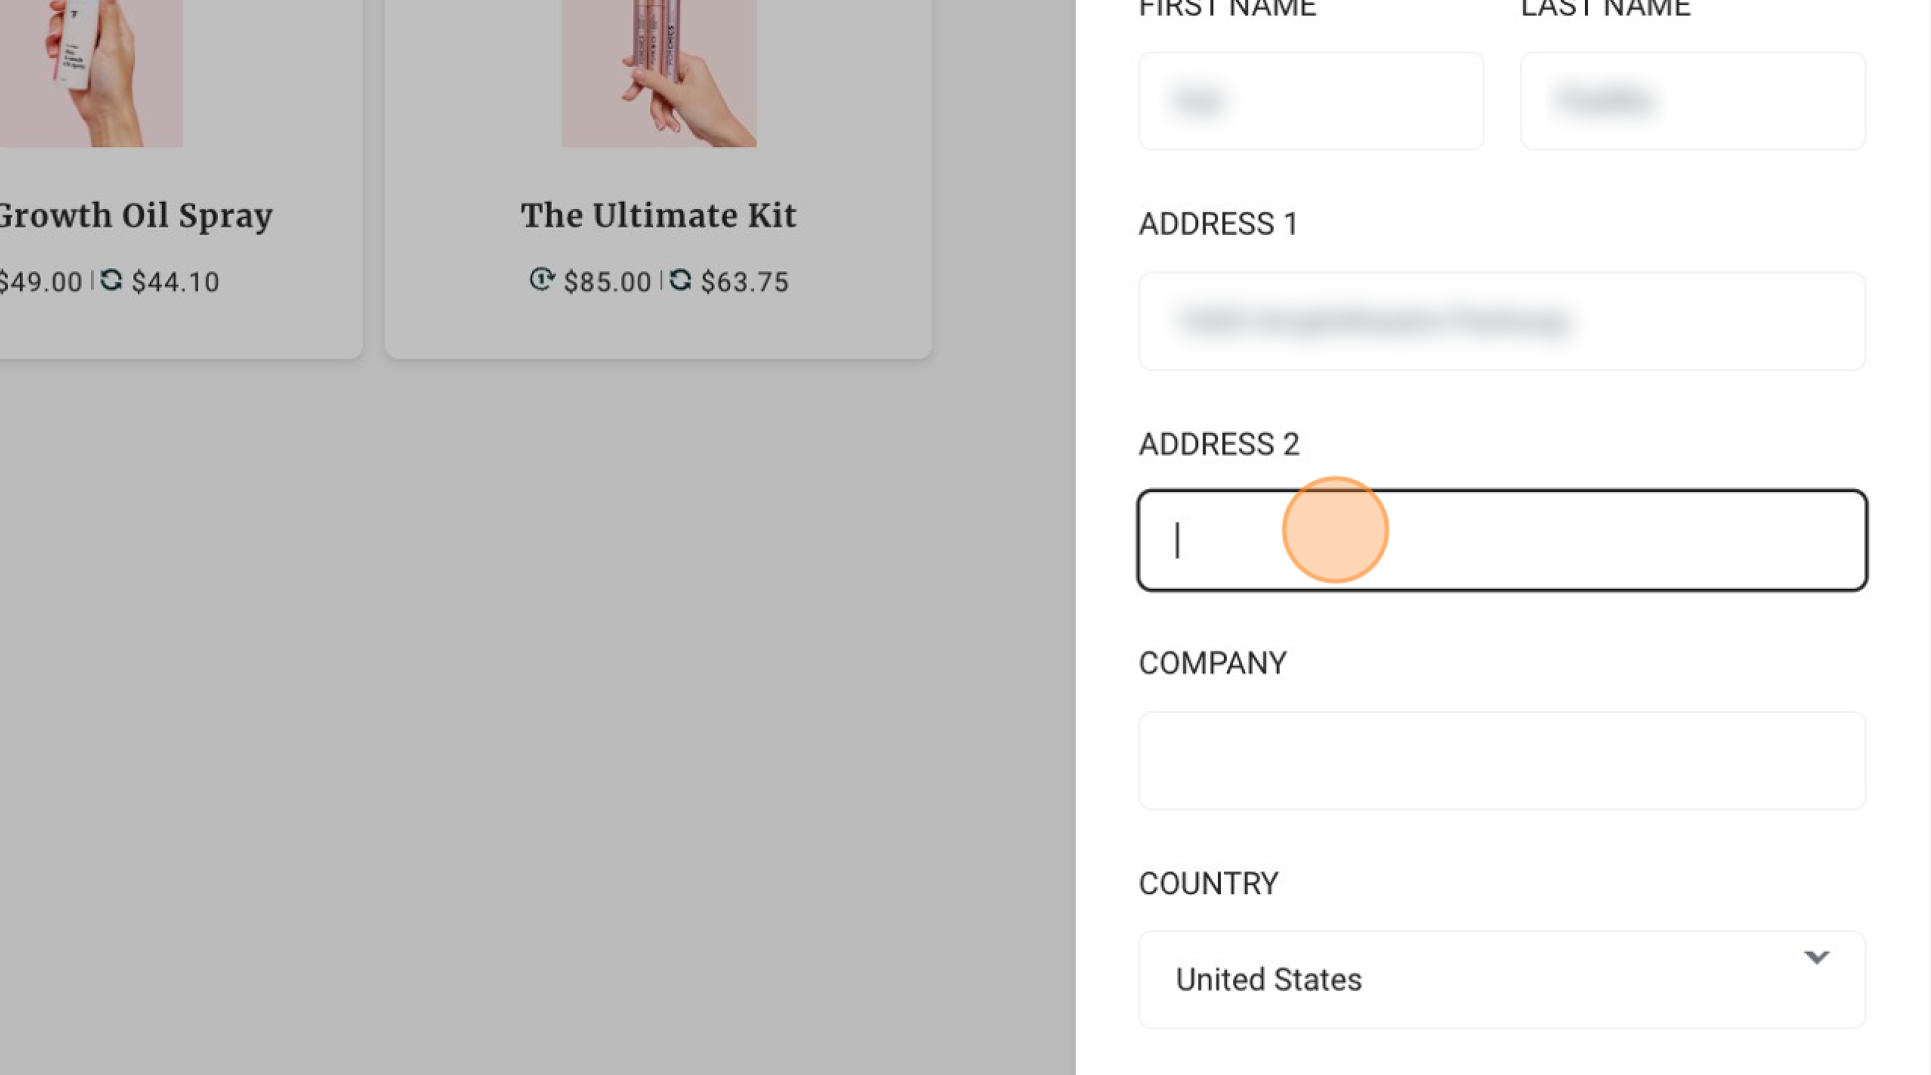Click one-time purchase icon beside $85.00
1931x1075 pixels.
(542, 280)
